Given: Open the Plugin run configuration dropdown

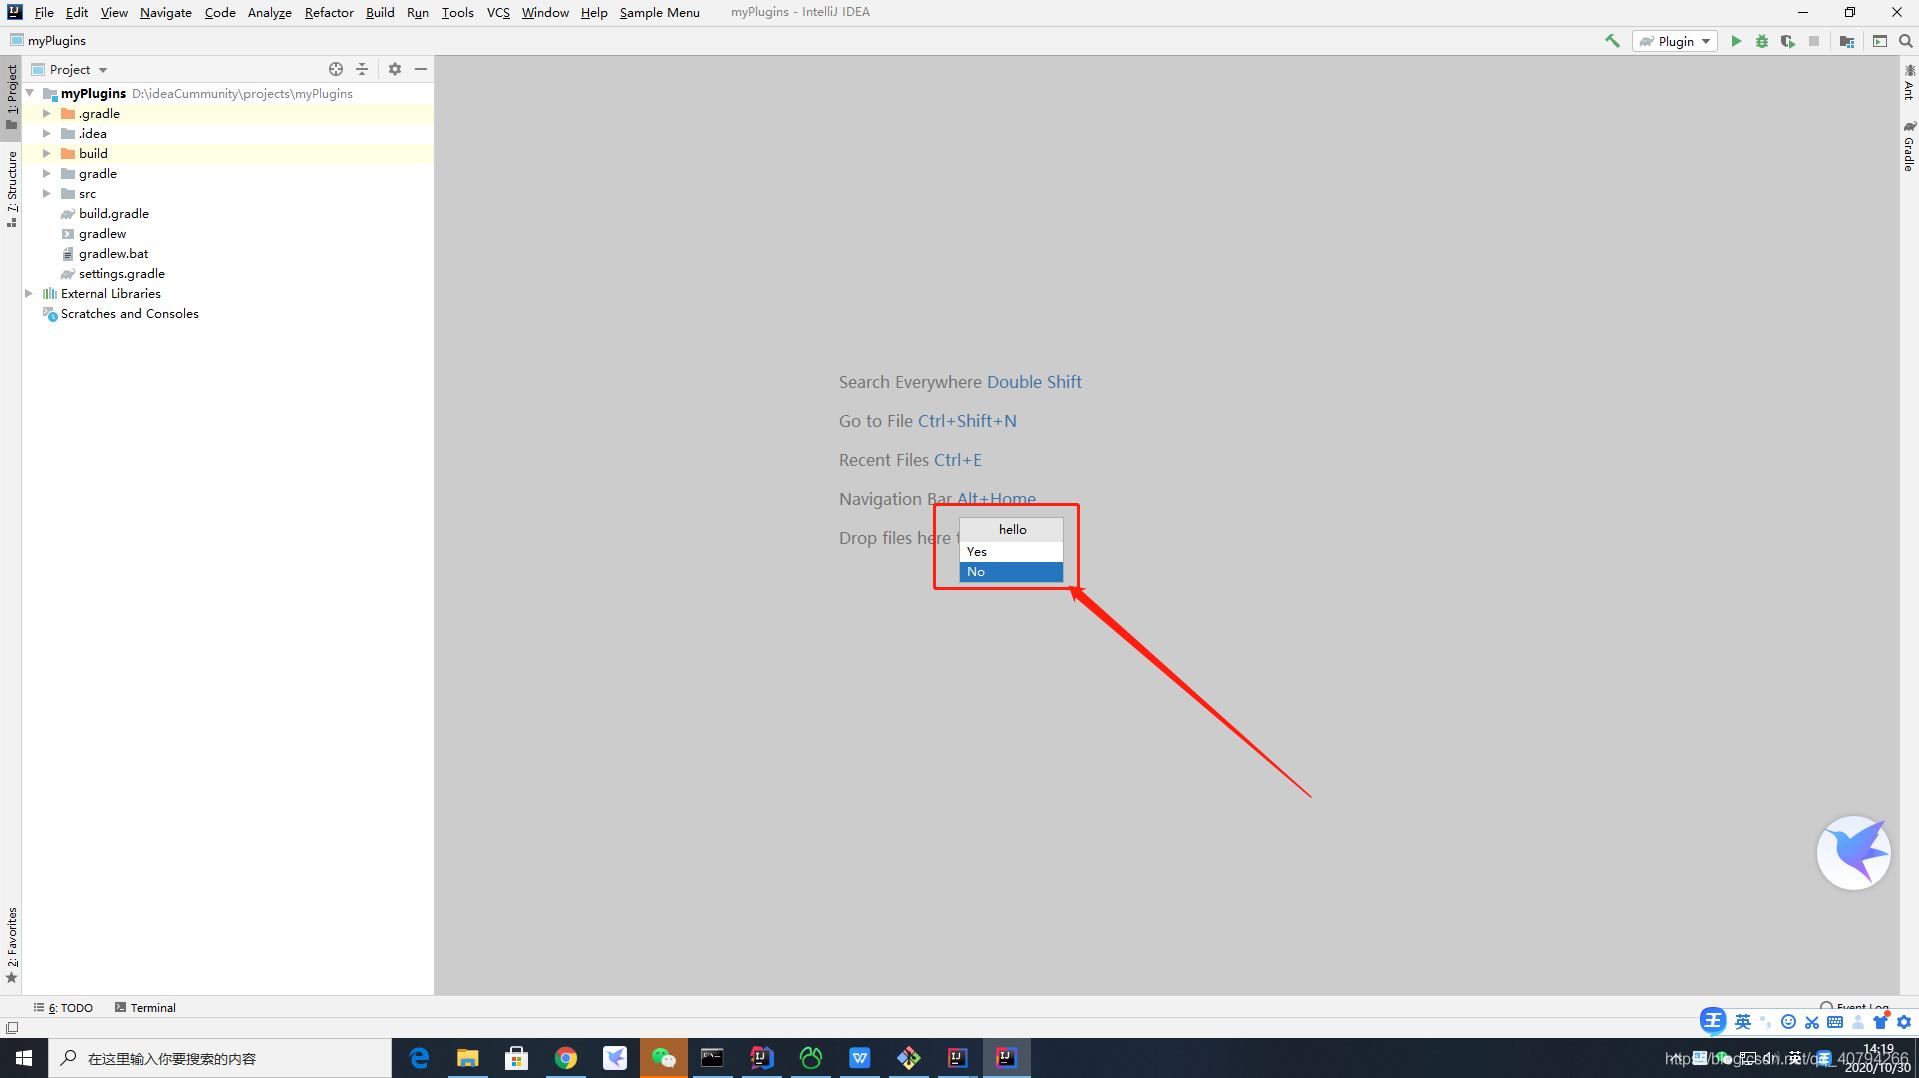Looking at the screenshot, I should [x=1675, y=41].
